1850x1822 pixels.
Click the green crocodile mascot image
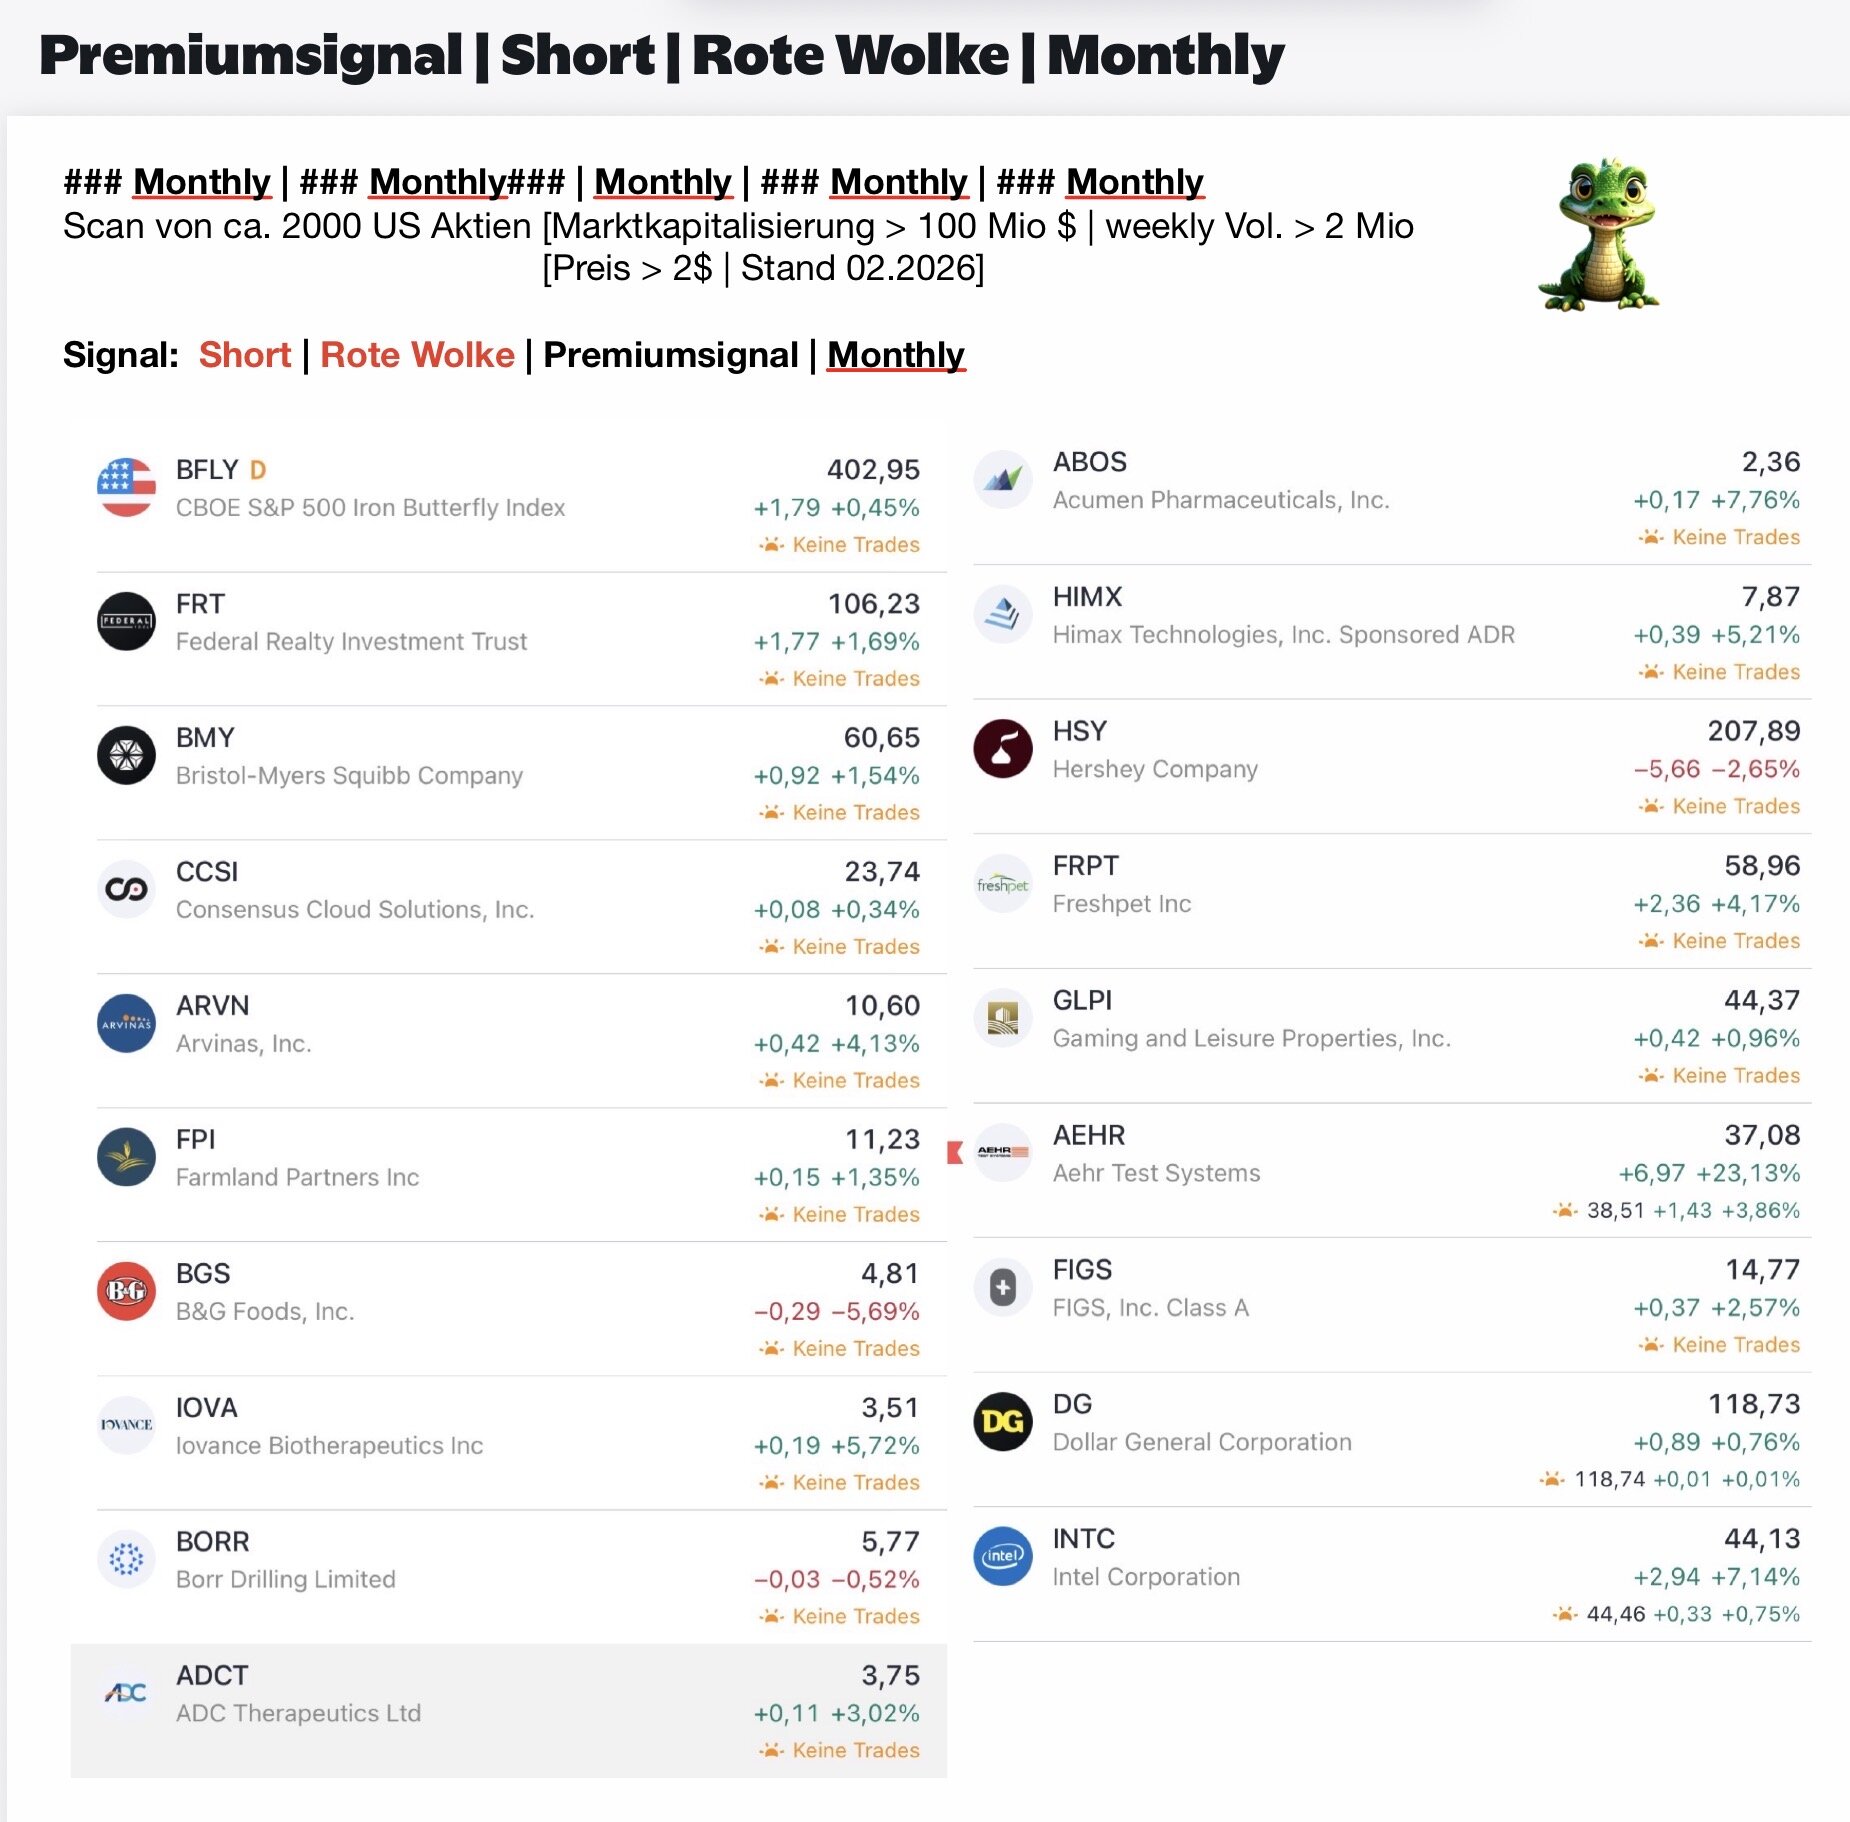1597,237
